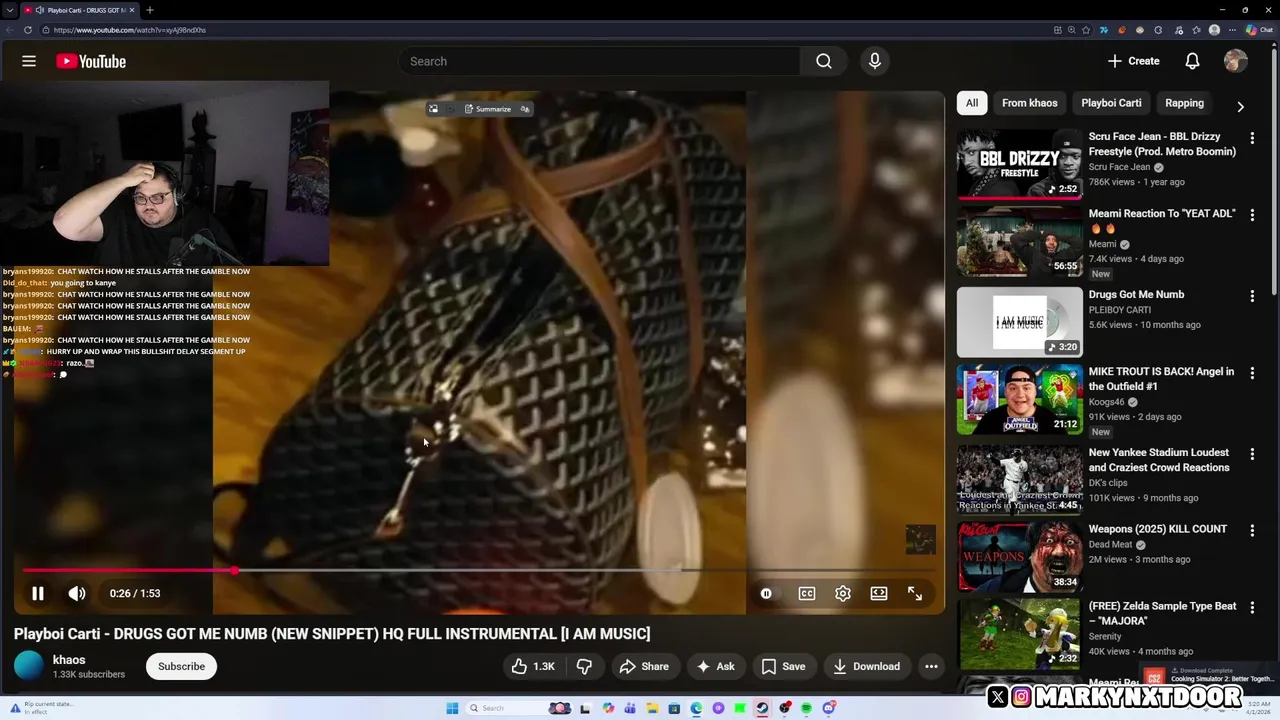The height and width of the screenshot is (720, 1280).
Task: Open player settings gear
Action: 843,593
